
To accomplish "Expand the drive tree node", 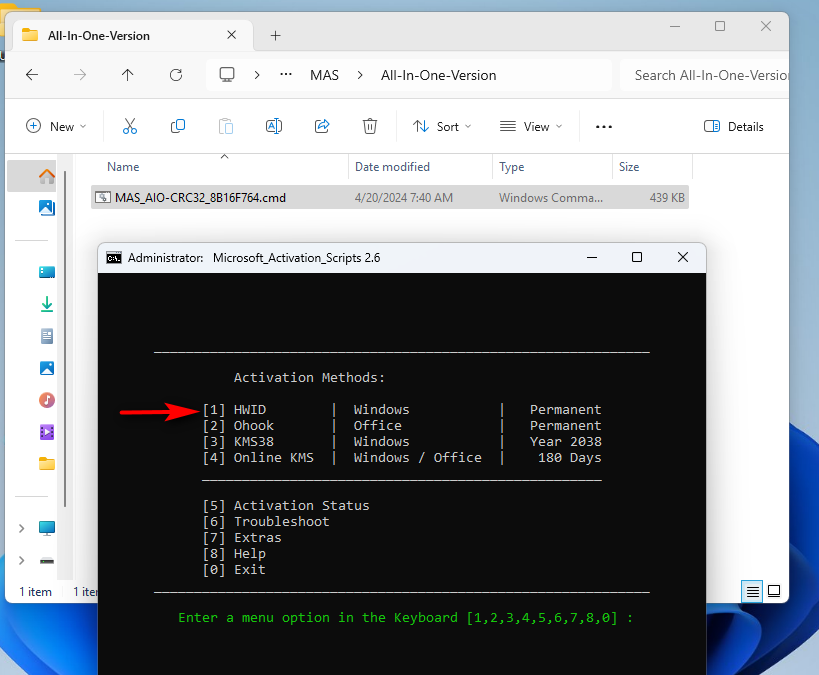I will (x=21, y=561).
